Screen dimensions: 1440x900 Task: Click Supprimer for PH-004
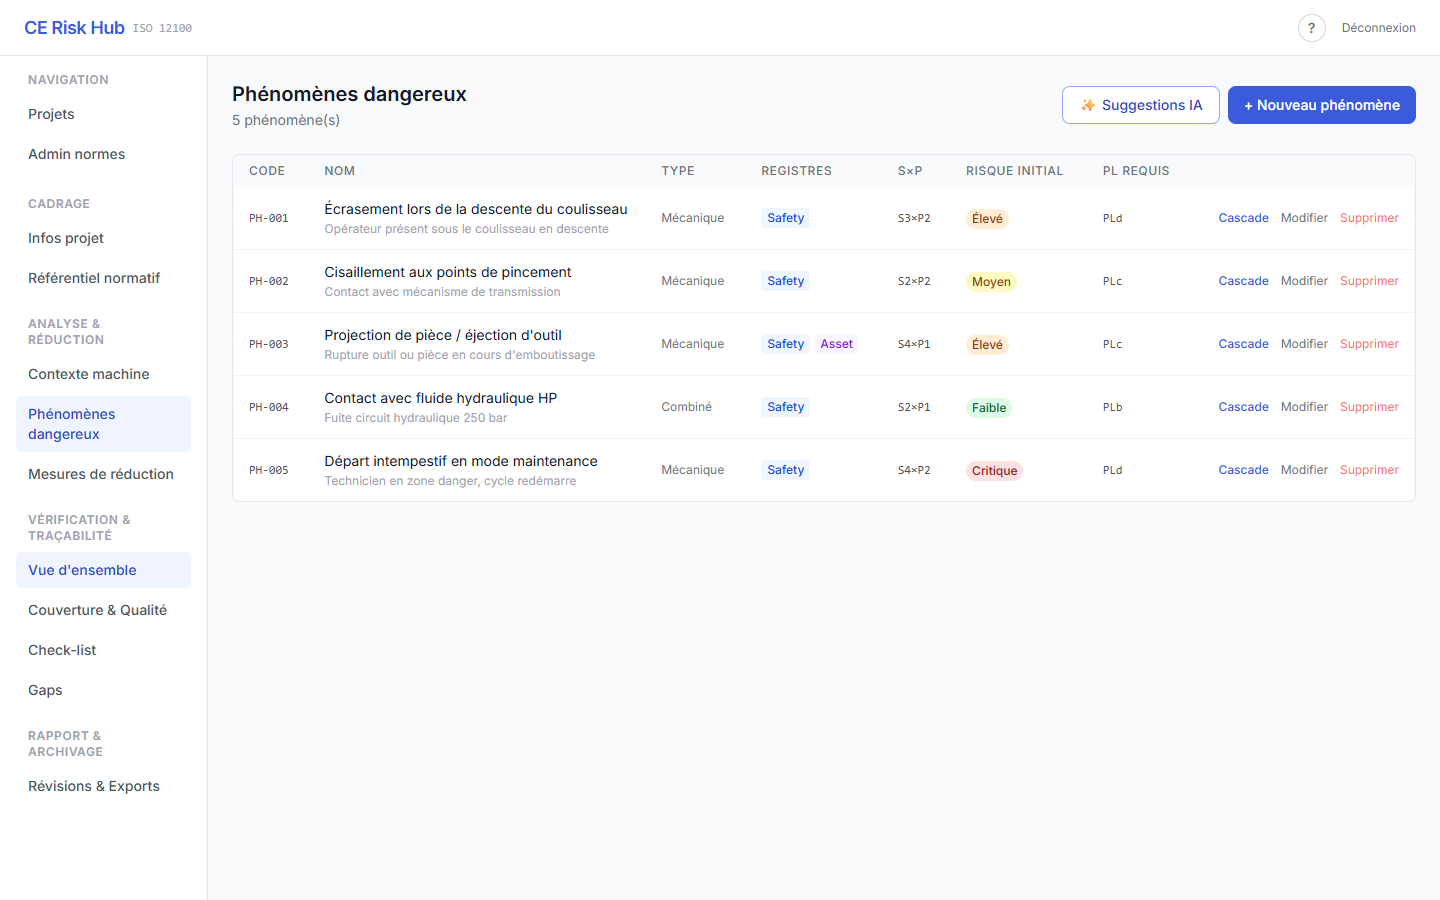[x=1369, y=407]
